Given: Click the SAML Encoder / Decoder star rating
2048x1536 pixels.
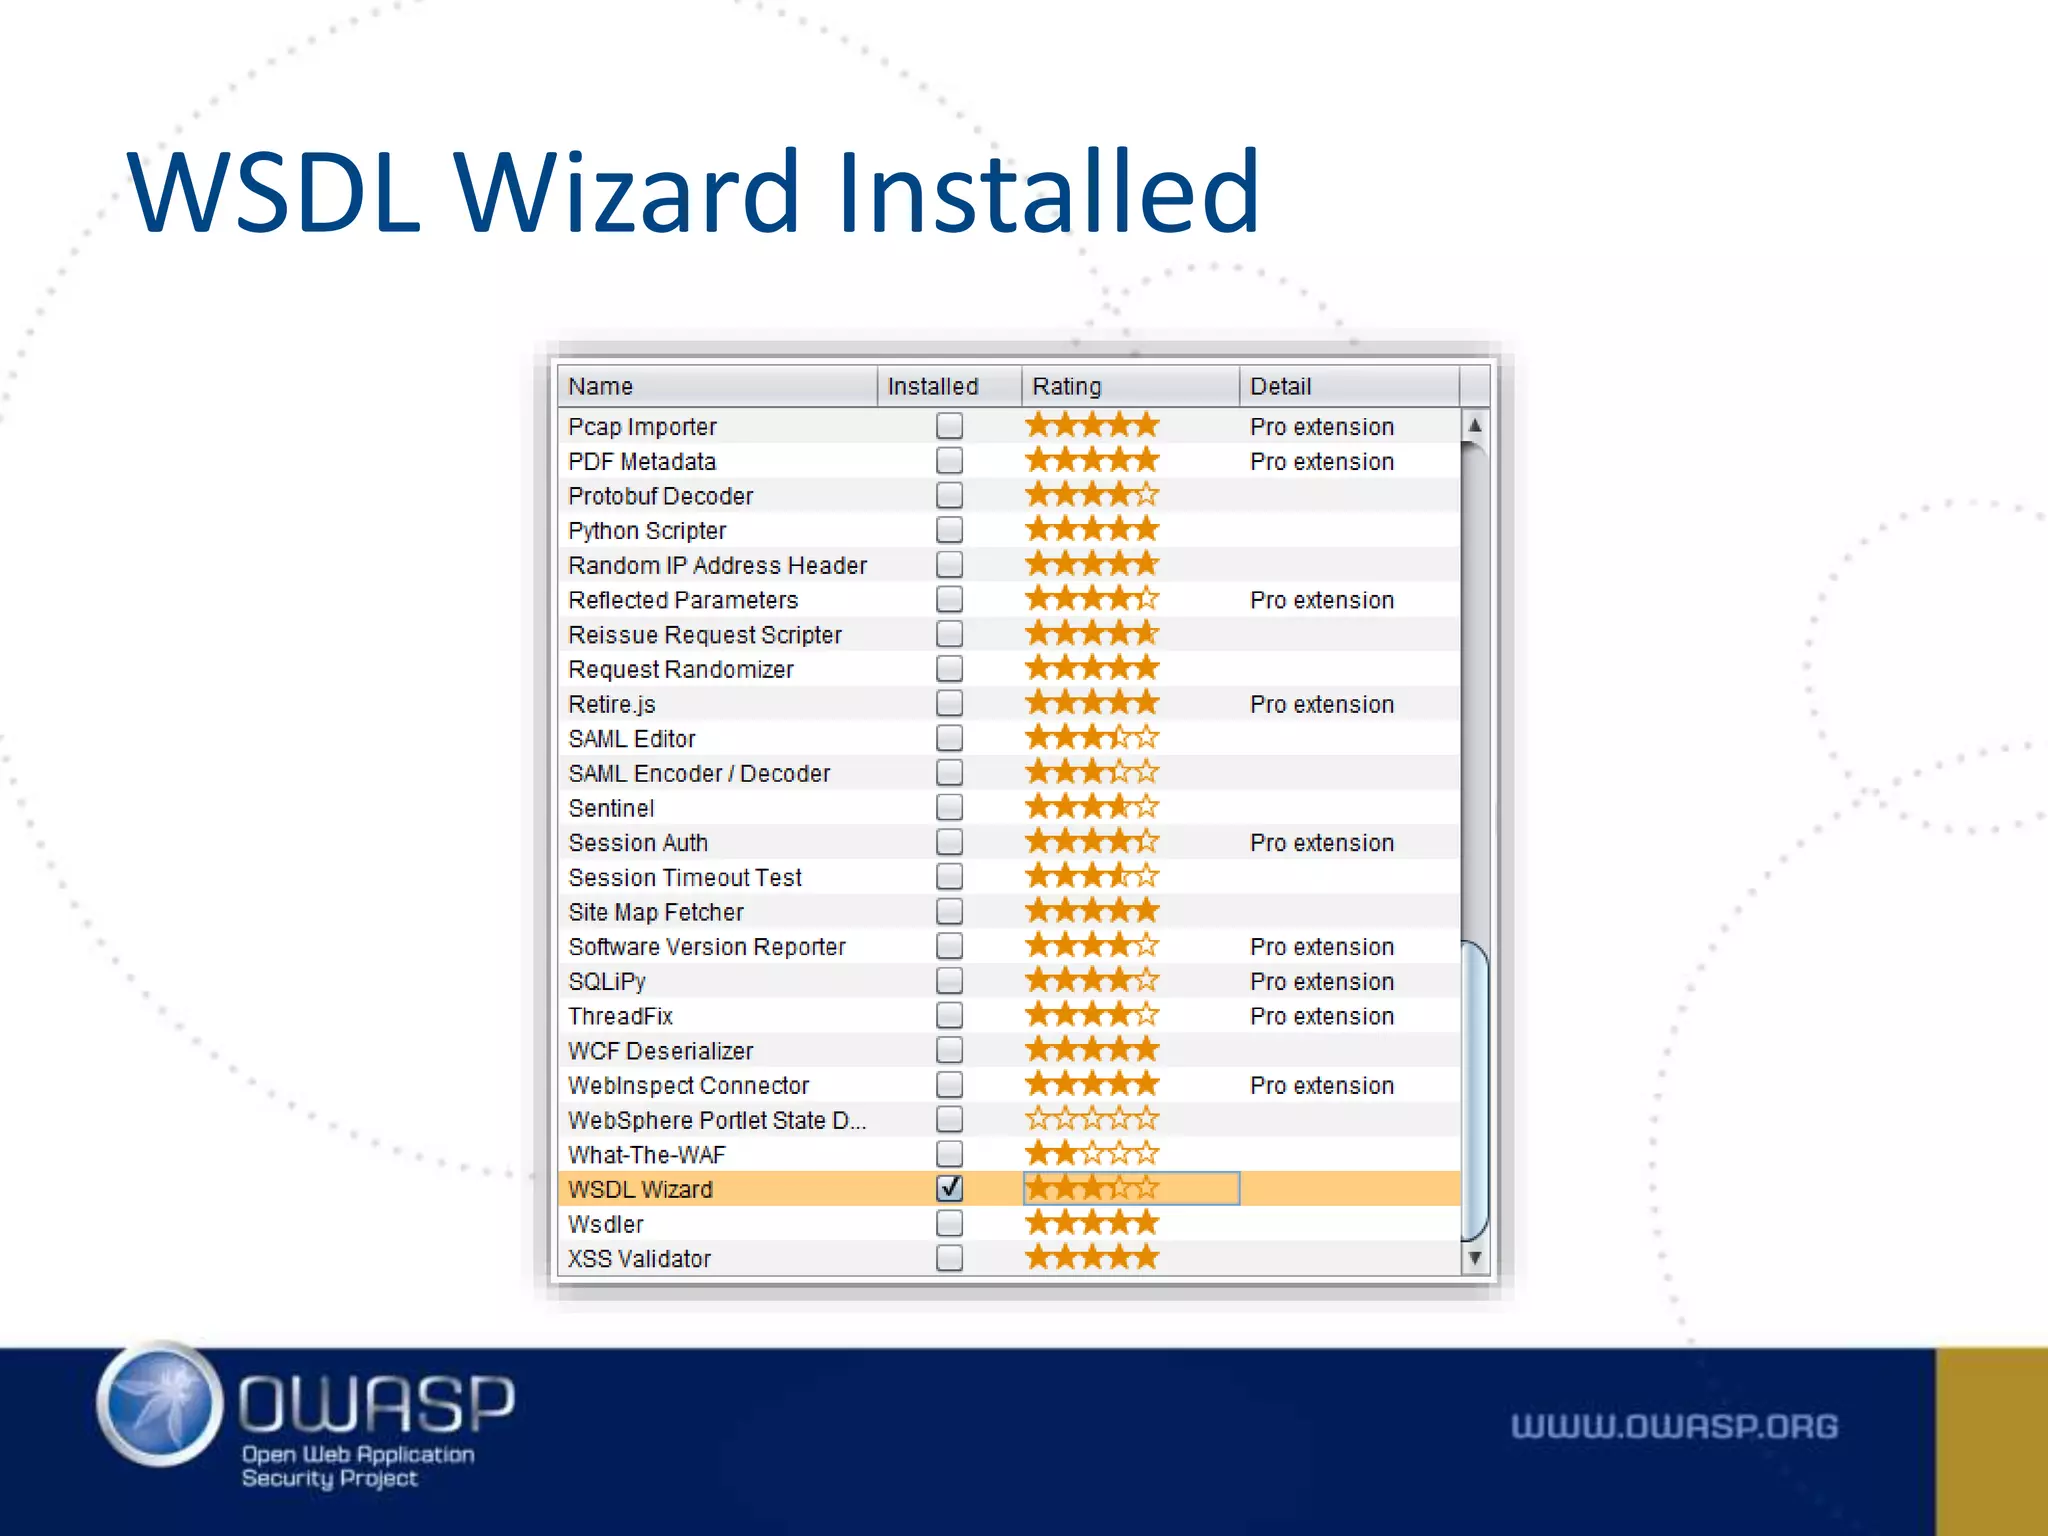Looking at the screenshot, I should [1092, 772].
